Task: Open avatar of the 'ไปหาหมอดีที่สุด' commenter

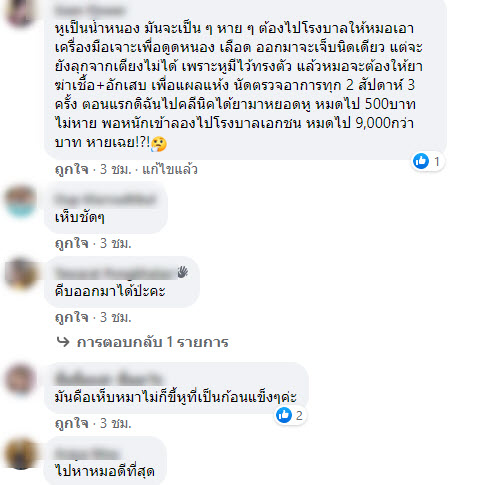Action: 20,454
